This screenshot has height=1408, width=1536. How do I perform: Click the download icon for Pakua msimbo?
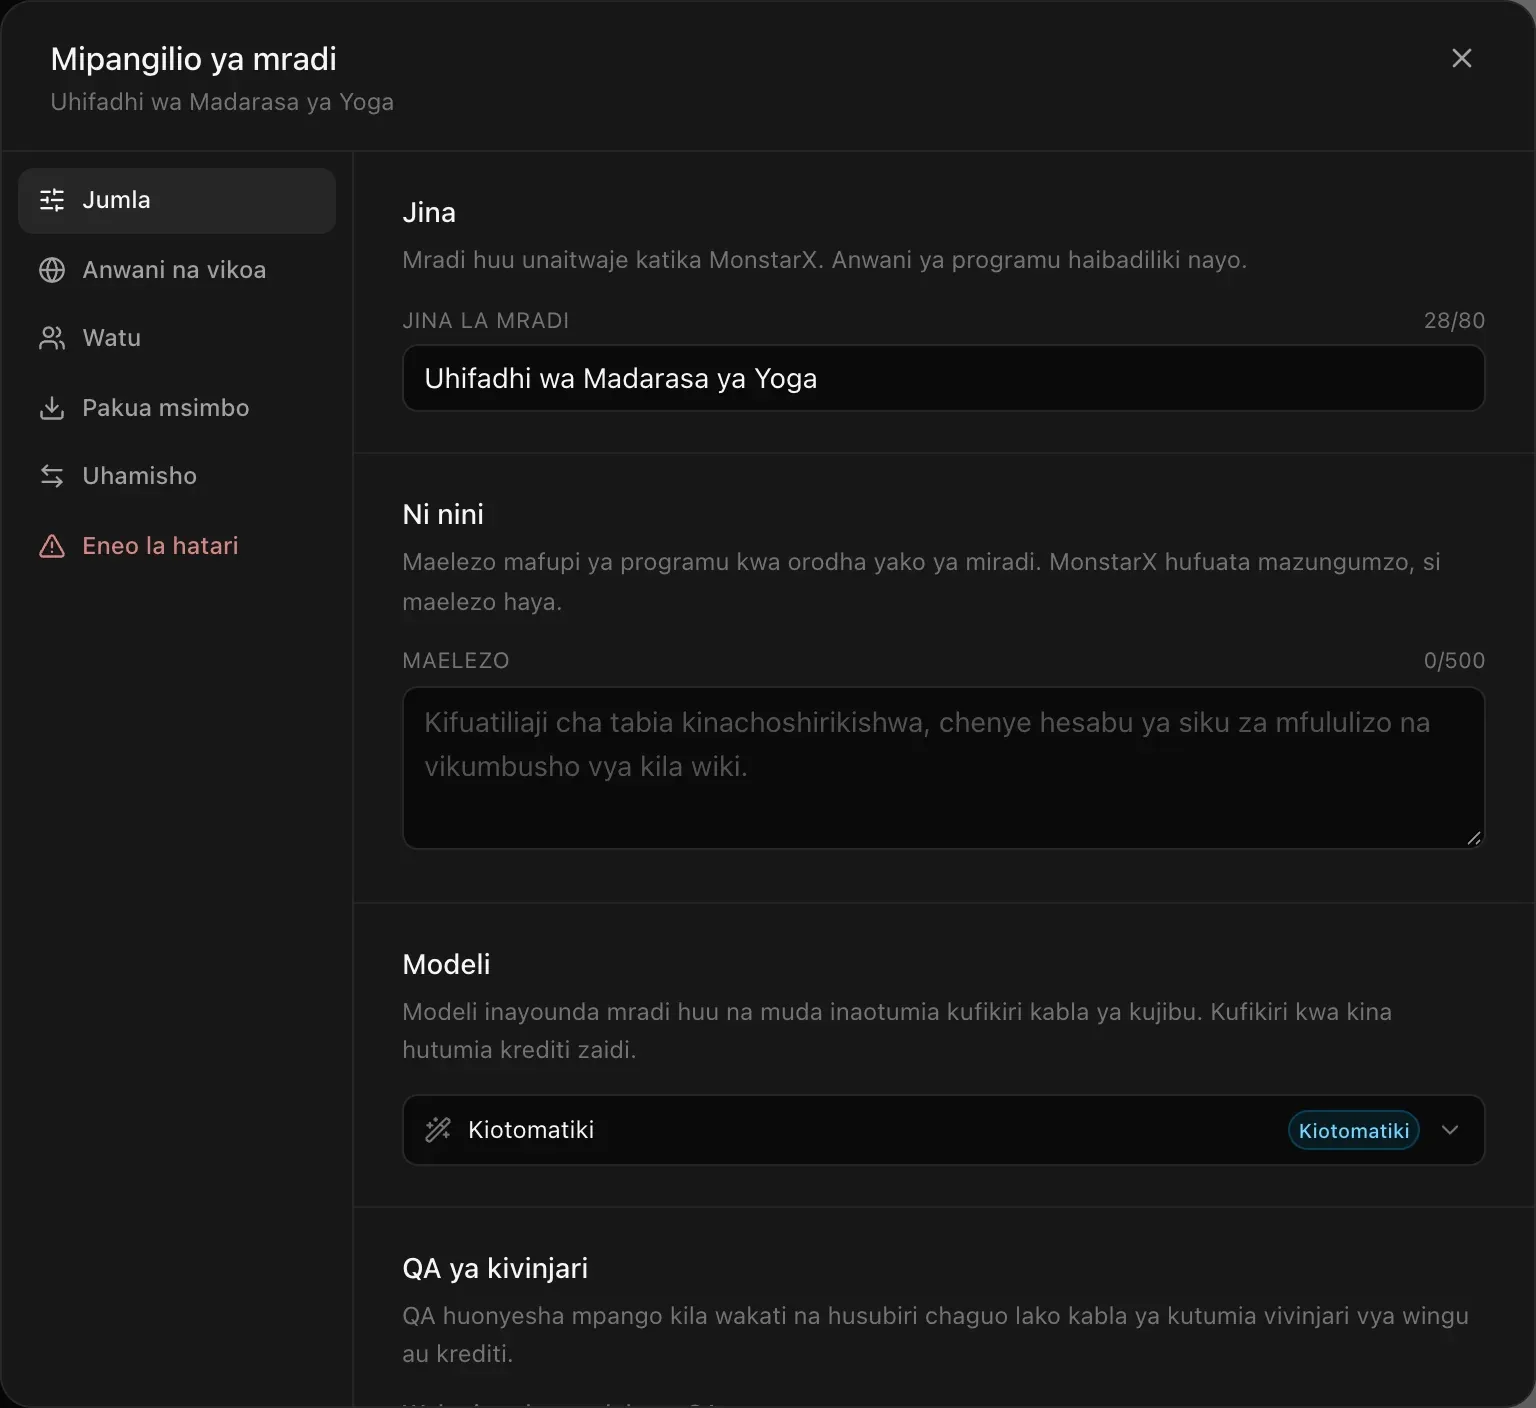(52, 408)
